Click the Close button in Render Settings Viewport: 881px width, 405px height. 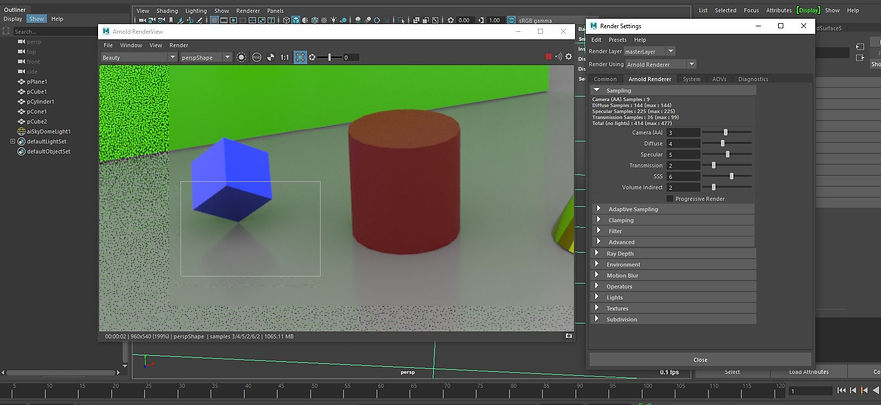click(700, 360)
